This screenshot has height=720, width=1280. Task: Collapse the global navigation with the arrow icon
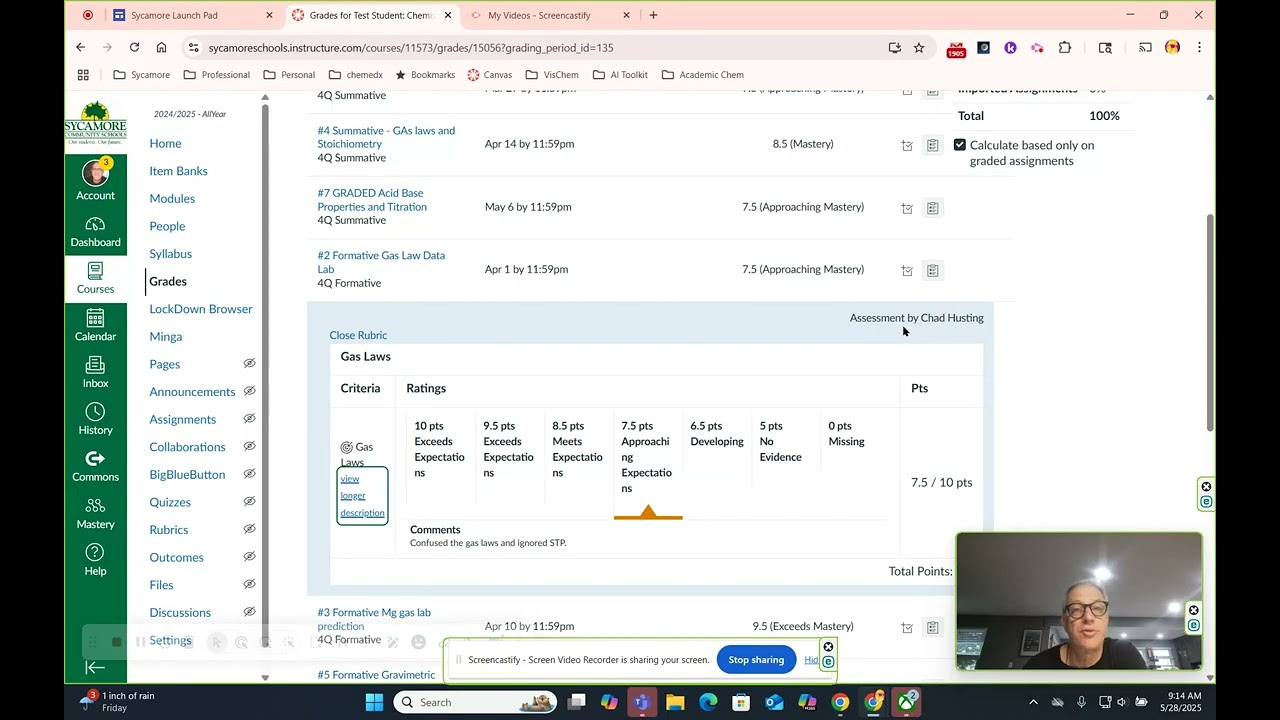coord(95,668)
